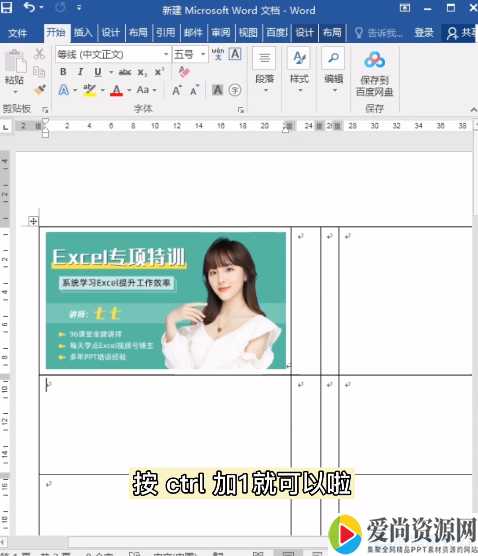This screenshot has width=478, height=556.
Task: Apply text effects A icon
Action: click(64, 90)
